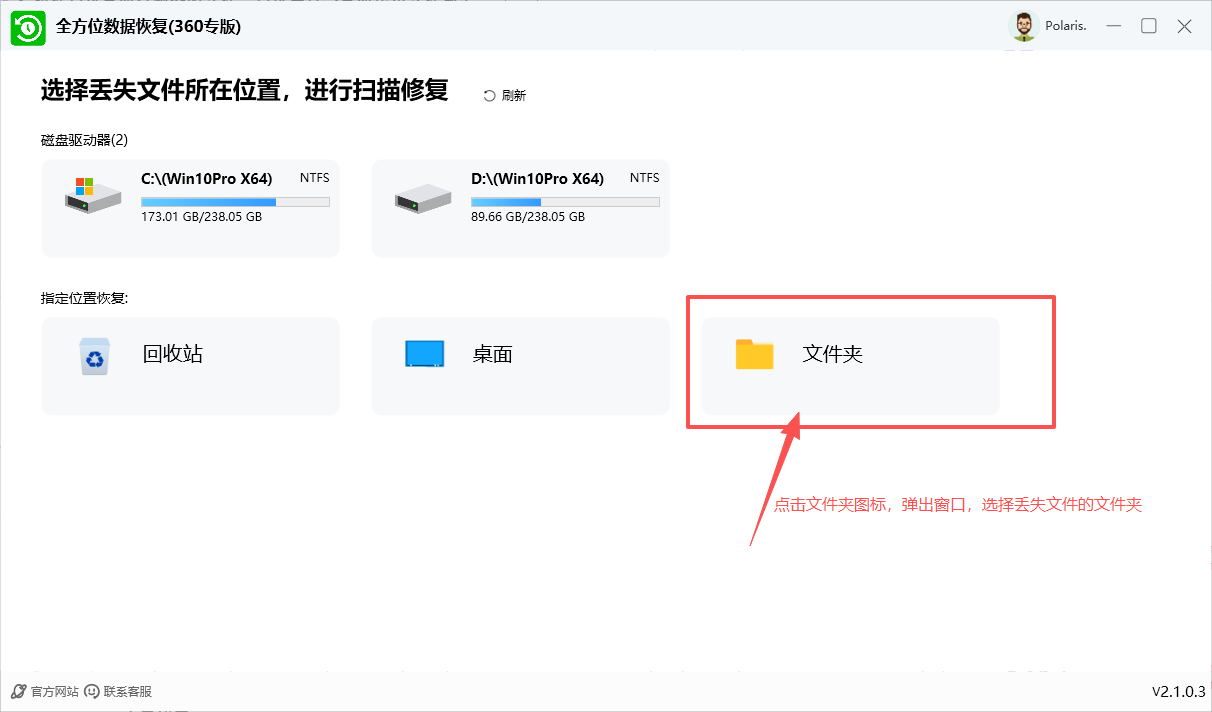This screenshot has width=1212, height=712.
Task: Select the D: drive disk icon
Action: pyautogui.click(x=421, y=195)
